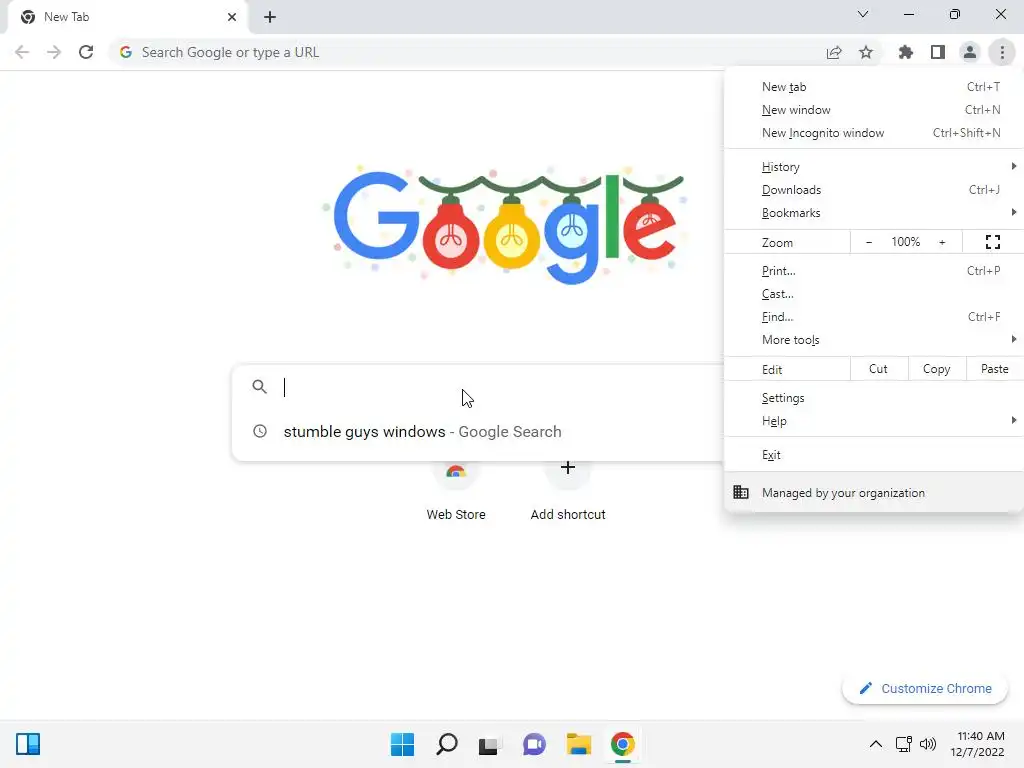Click the Customize Chrome button
Image resolution: width=1024 pixels, height=768 pixels.
click(925, 688)
